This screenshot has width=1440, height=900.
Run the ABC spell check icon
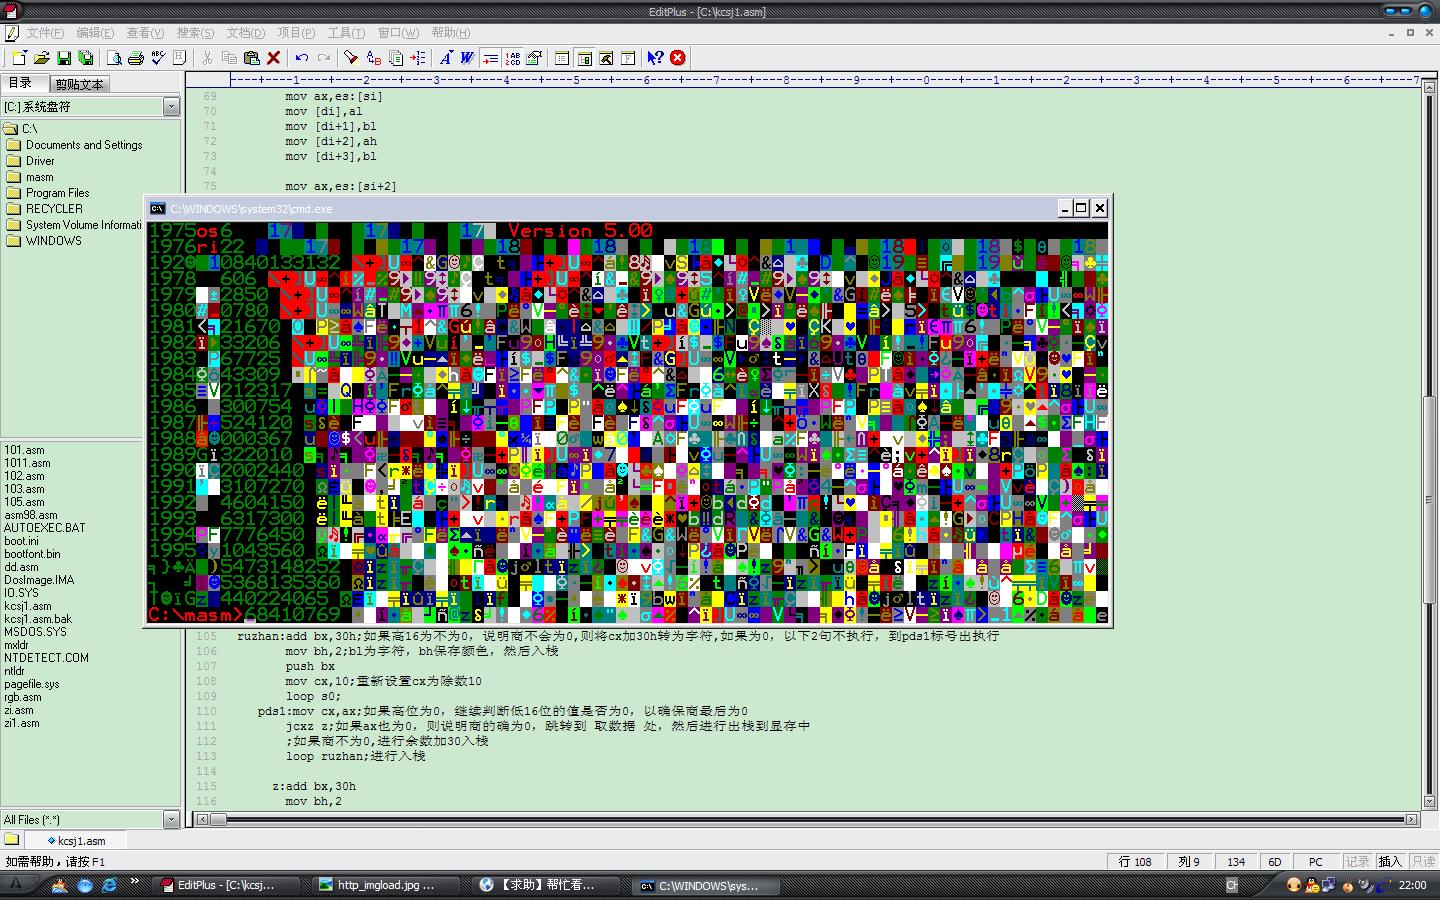pos(158,58)
